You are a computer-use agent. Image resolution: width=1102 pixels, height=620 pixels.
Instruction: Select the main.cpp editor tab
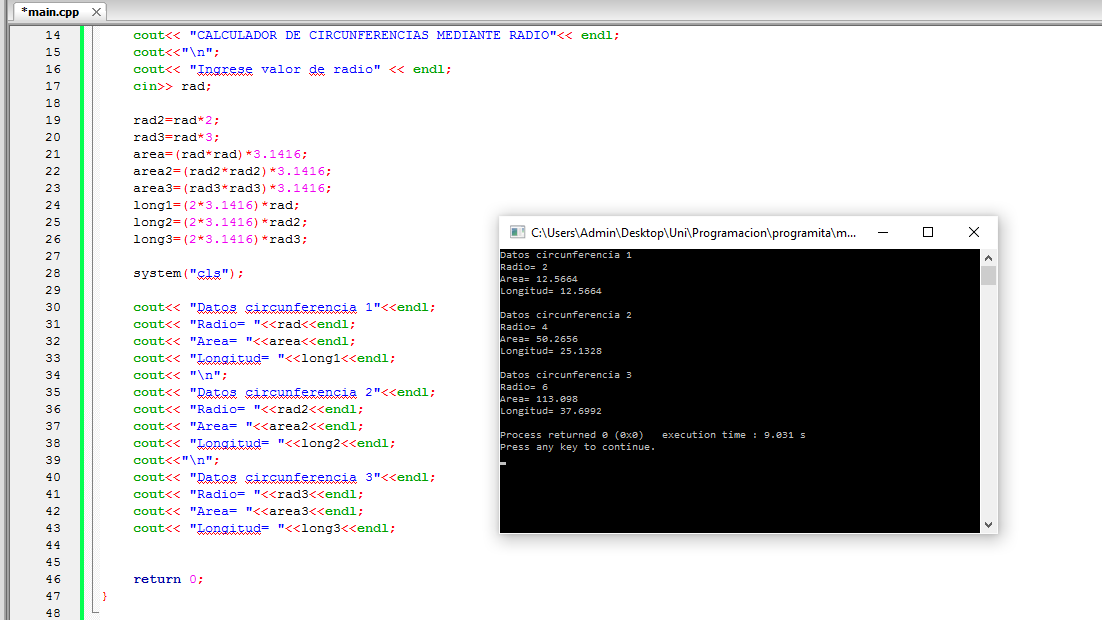50,13
